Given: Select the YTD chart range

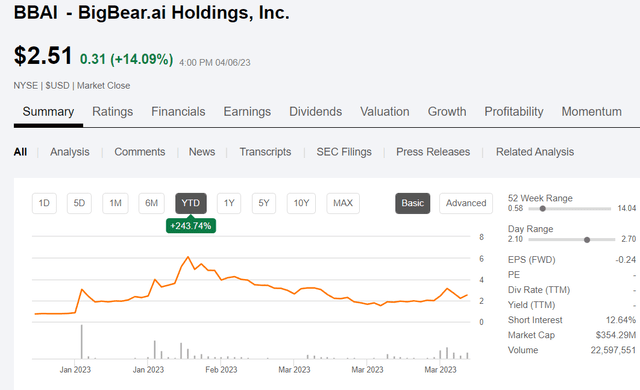Looking at the screenshot, I should coord(191,203).
